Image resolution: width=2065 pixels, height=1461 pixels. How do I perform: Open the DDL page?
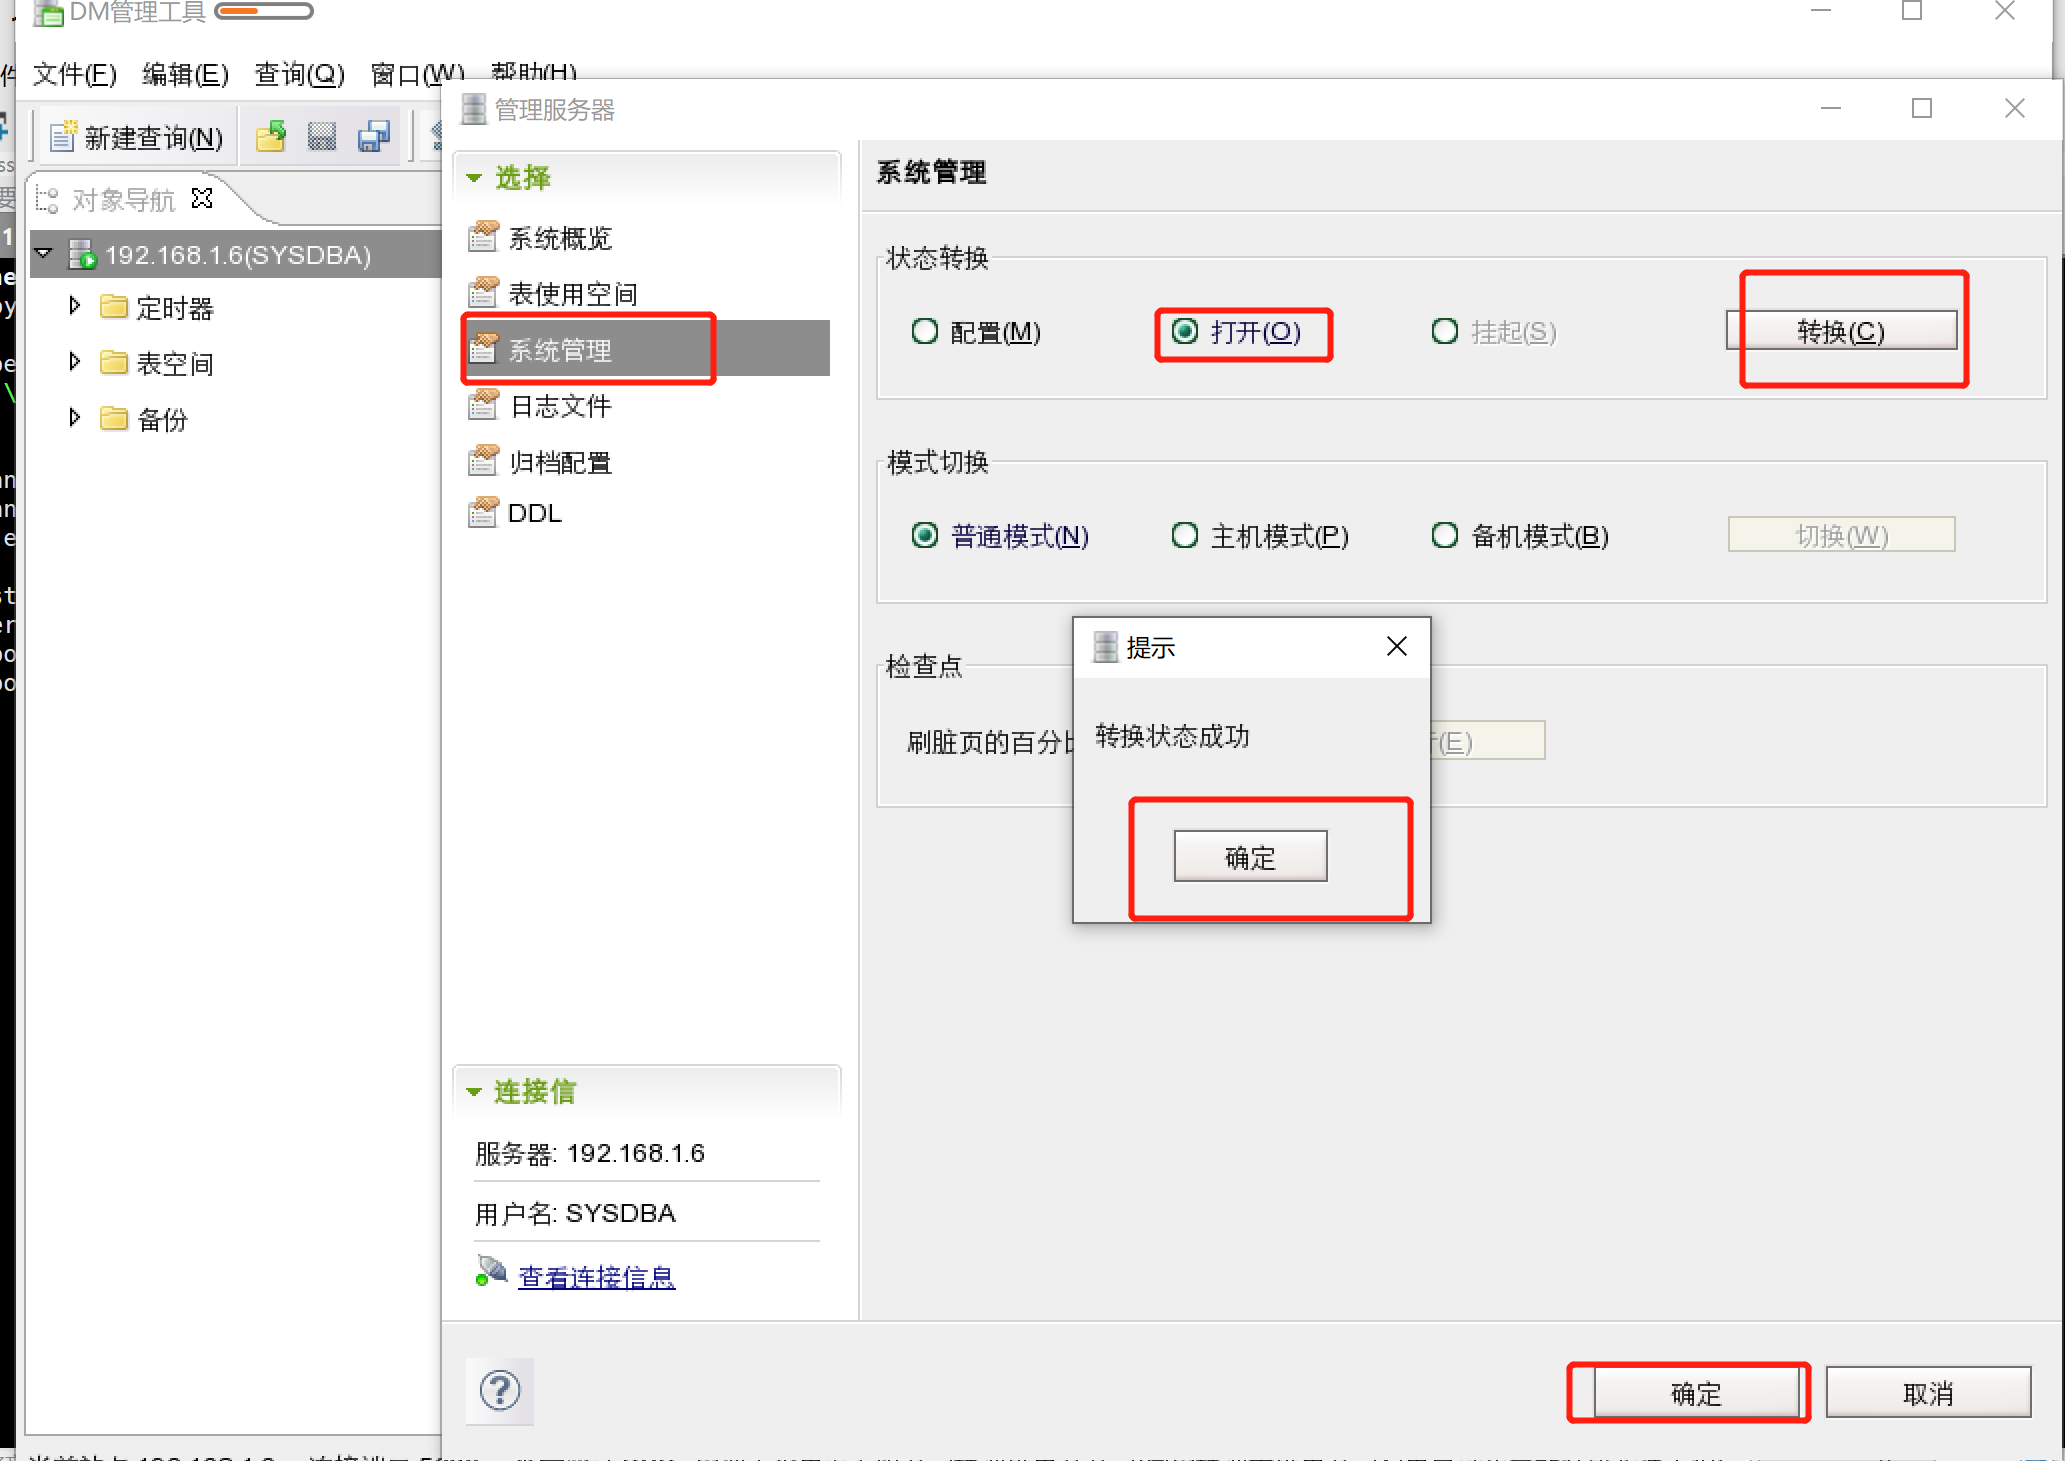pyautogui.click(x=534, y=513)
